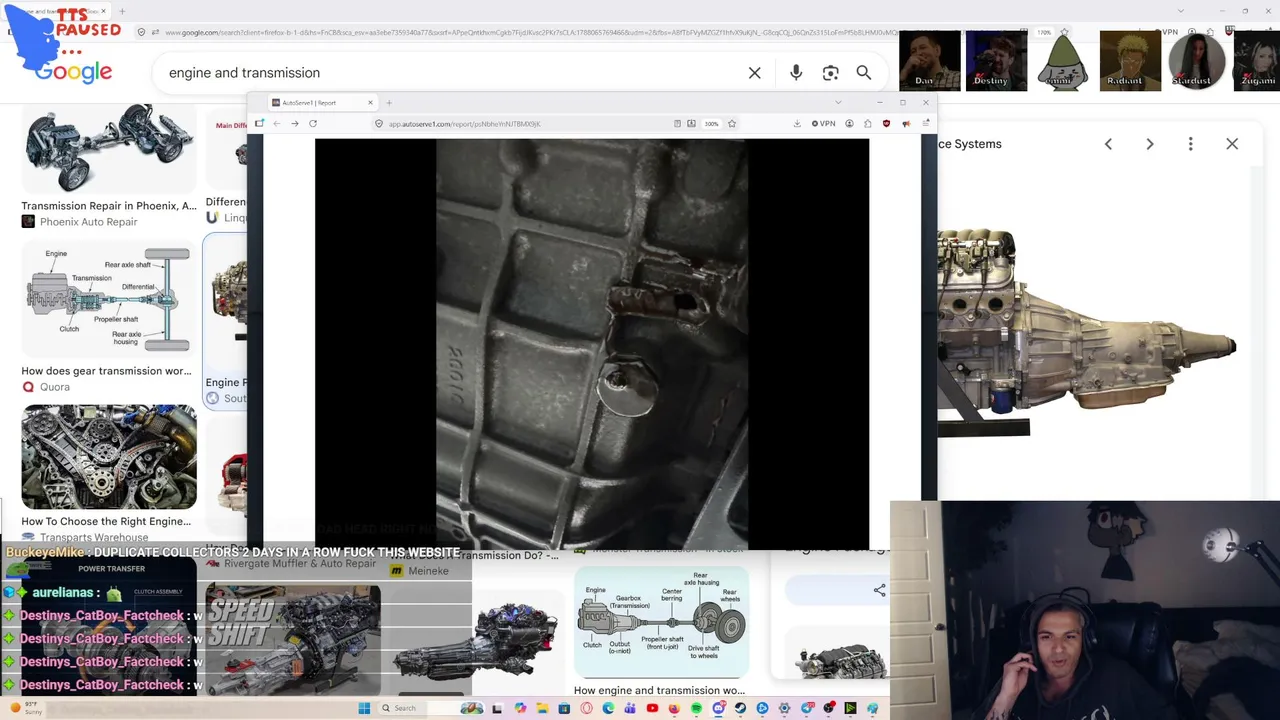
Task: Open the zoom level indicator in AutoServe1 address bar
Action: coord(711,124)
